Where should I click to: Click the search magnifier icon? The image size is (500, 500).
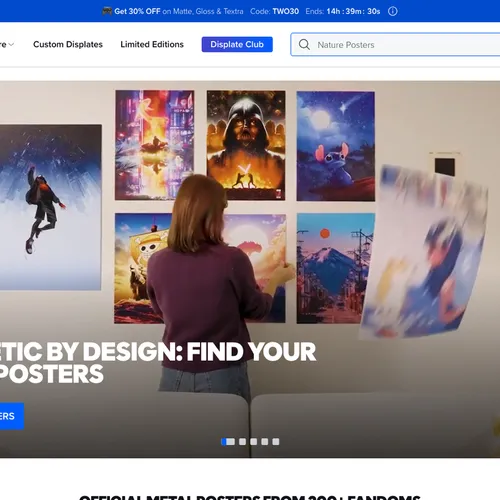(x=304, y=44)
